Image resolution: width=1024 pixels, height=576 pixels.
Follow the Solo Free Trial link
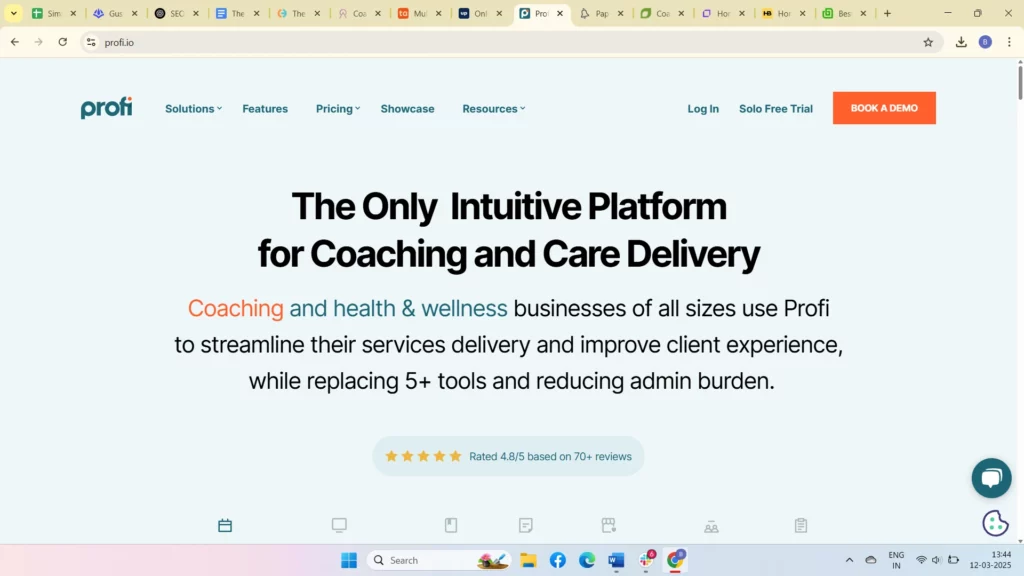coord(775,109)
